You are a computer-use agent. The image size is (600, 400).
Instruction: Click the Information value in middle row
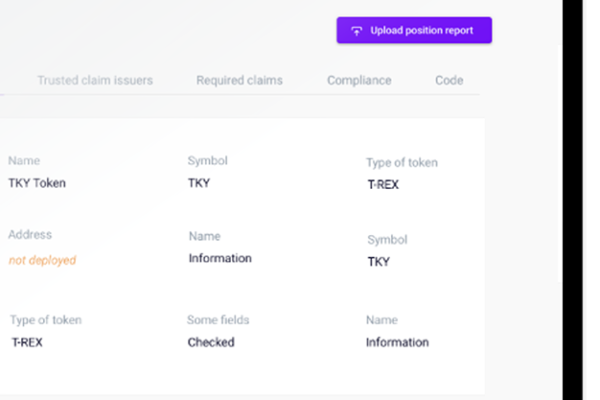pyautogui.click(x=220, y=258)
